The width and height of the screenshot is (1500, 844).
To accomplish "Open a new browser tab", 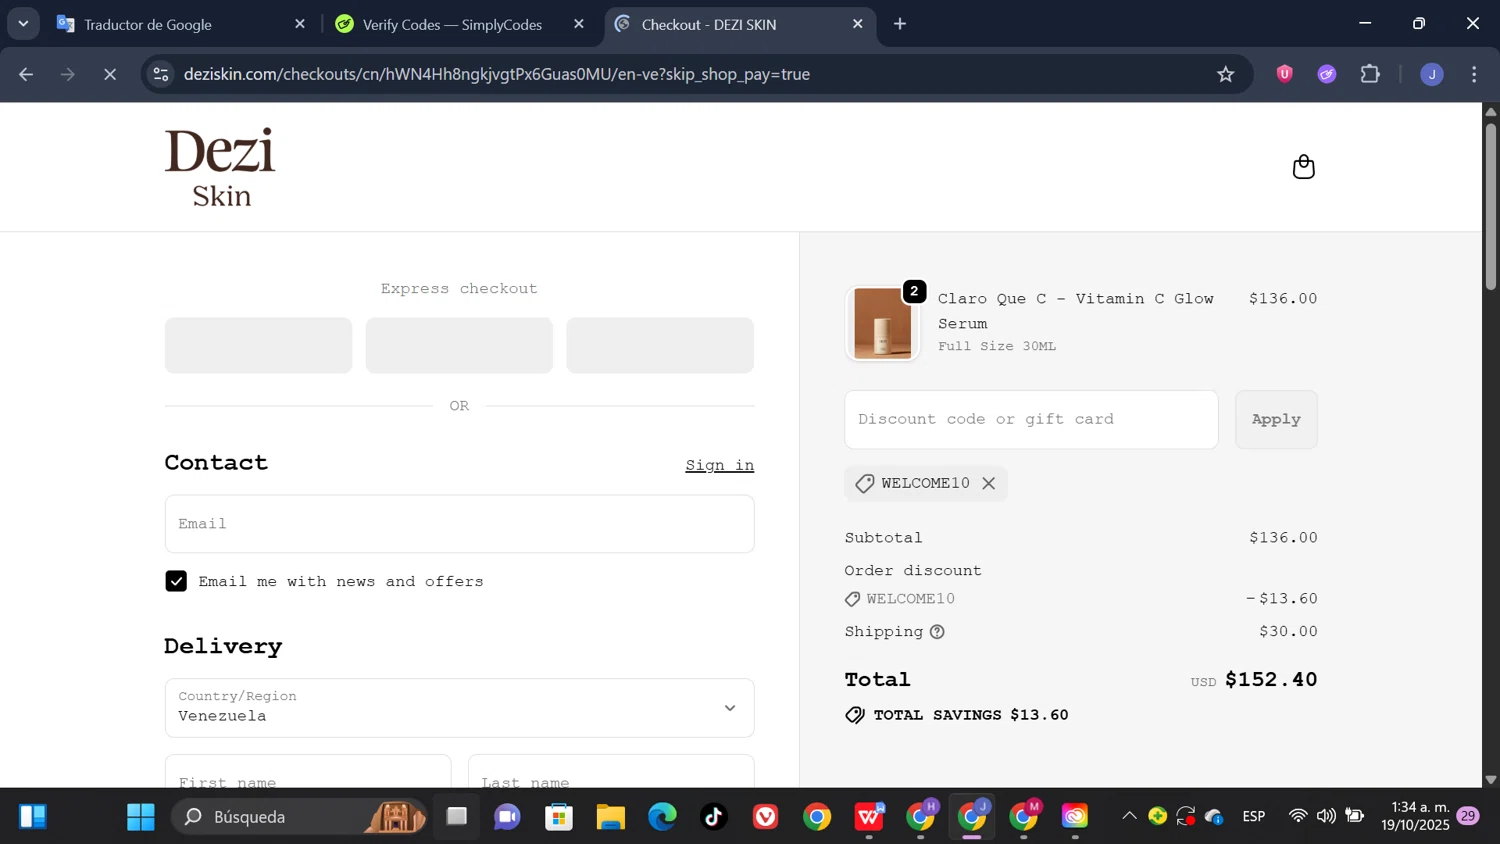I will [x=900, y=24].
